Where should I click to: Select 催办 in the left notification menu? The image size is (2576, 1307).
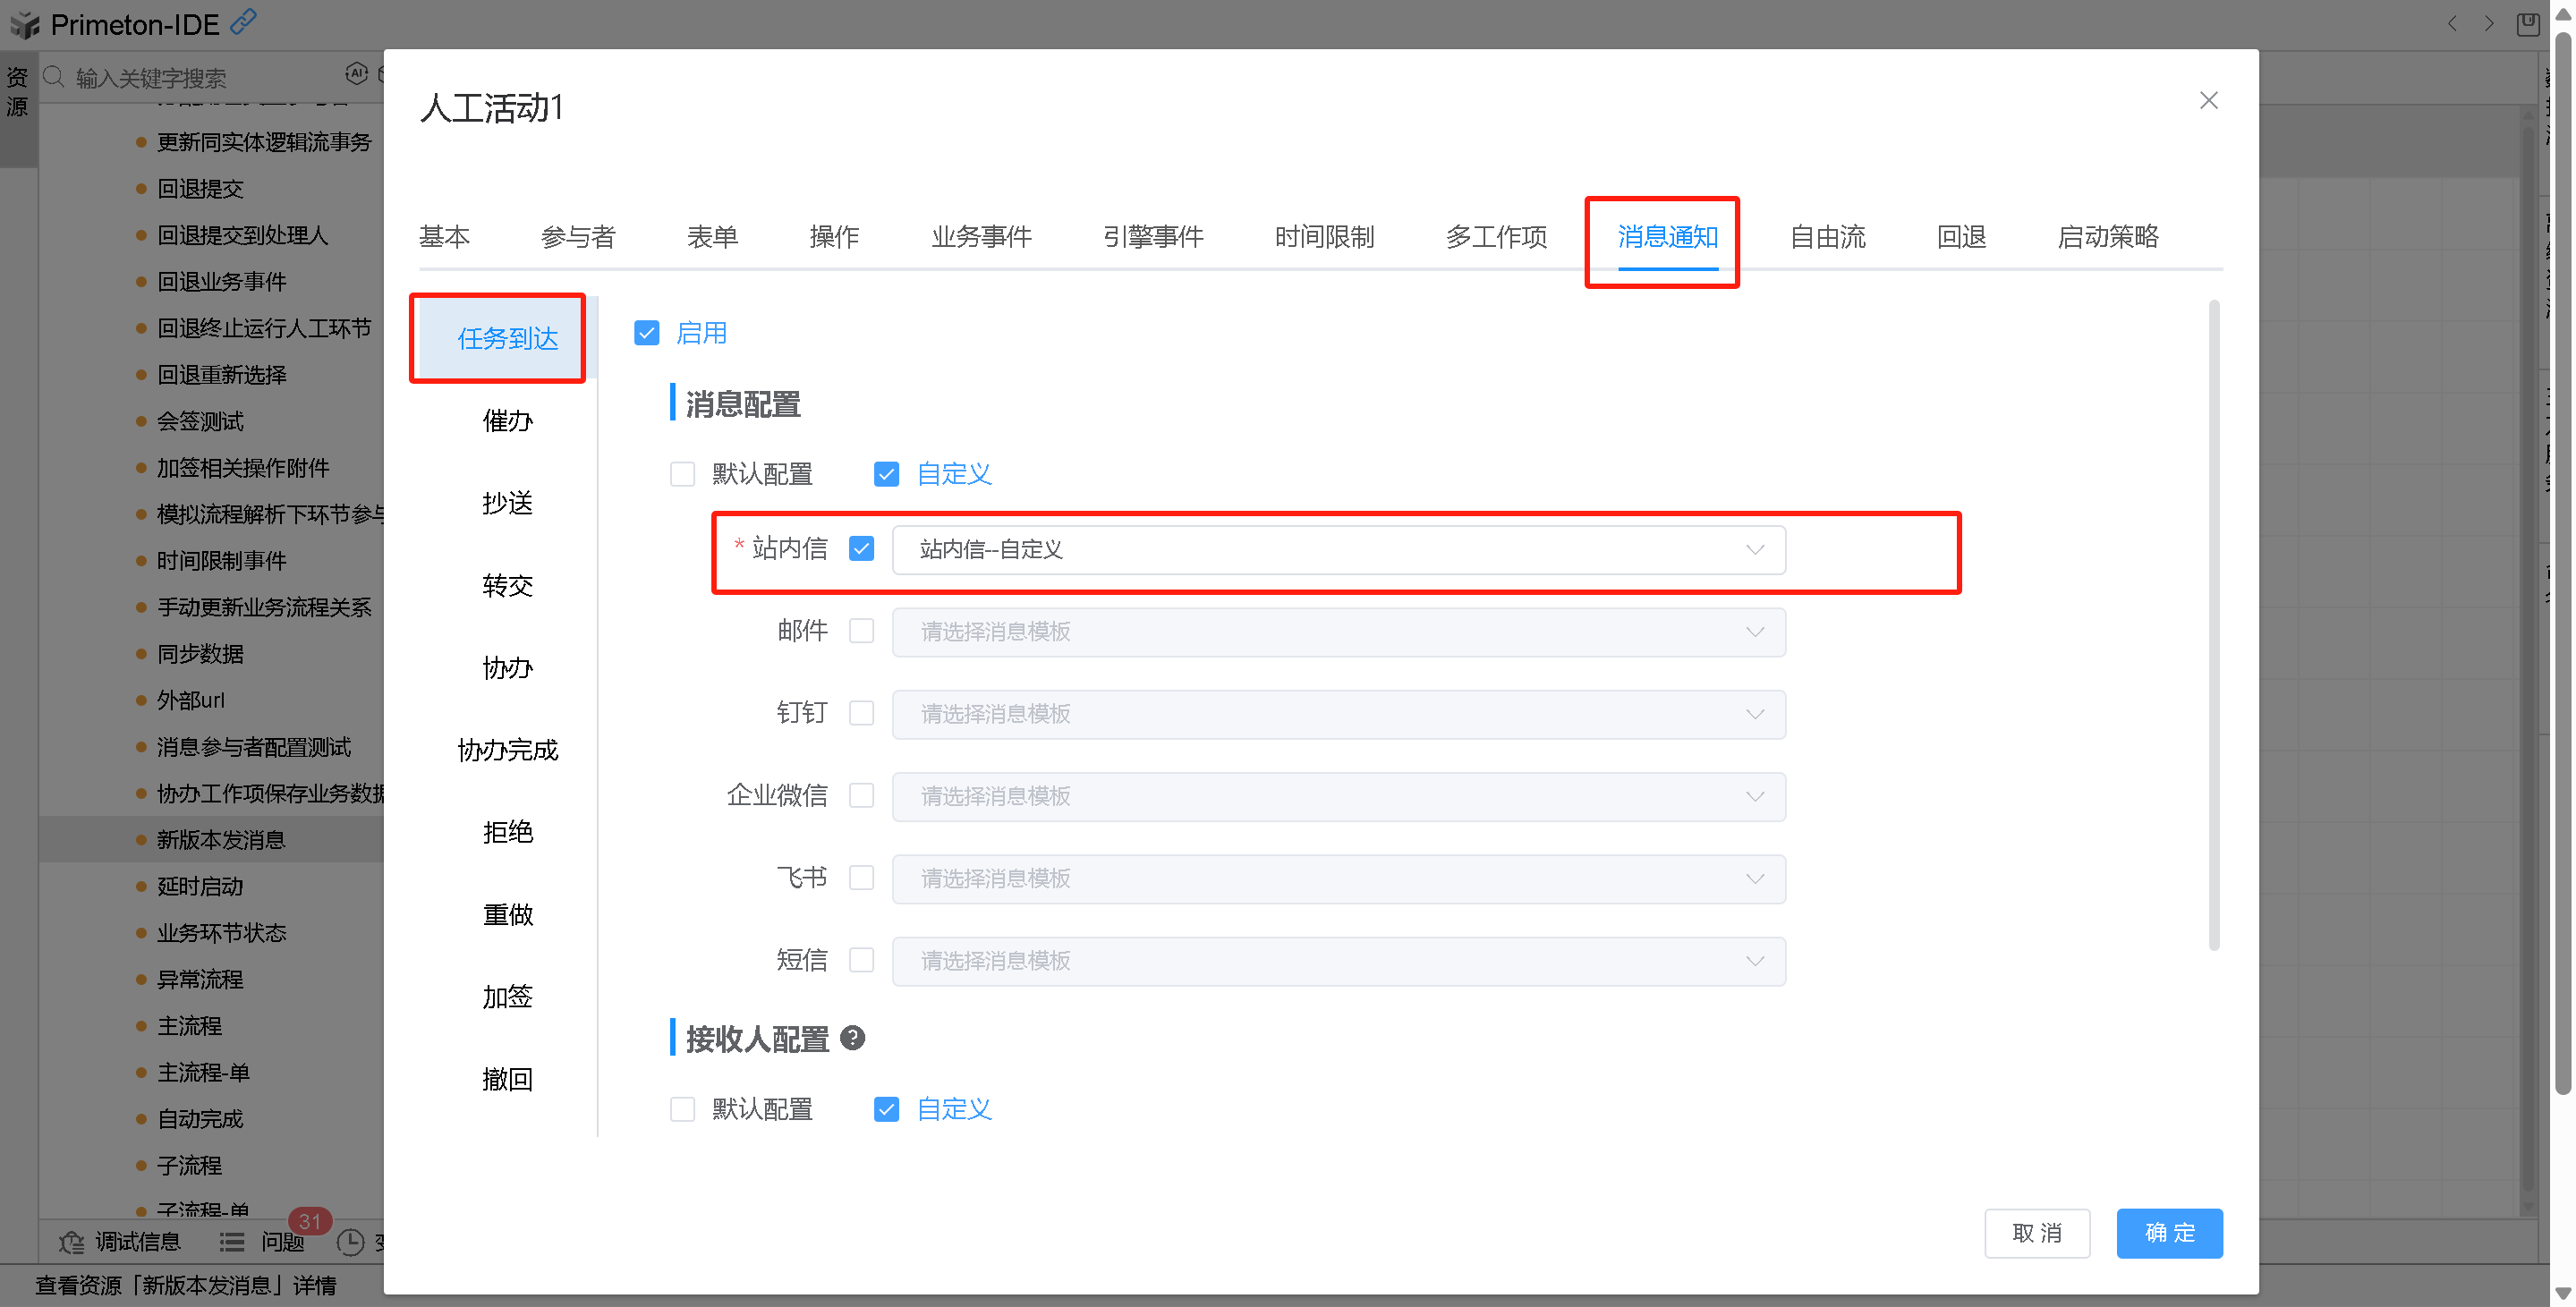point(507,421)
